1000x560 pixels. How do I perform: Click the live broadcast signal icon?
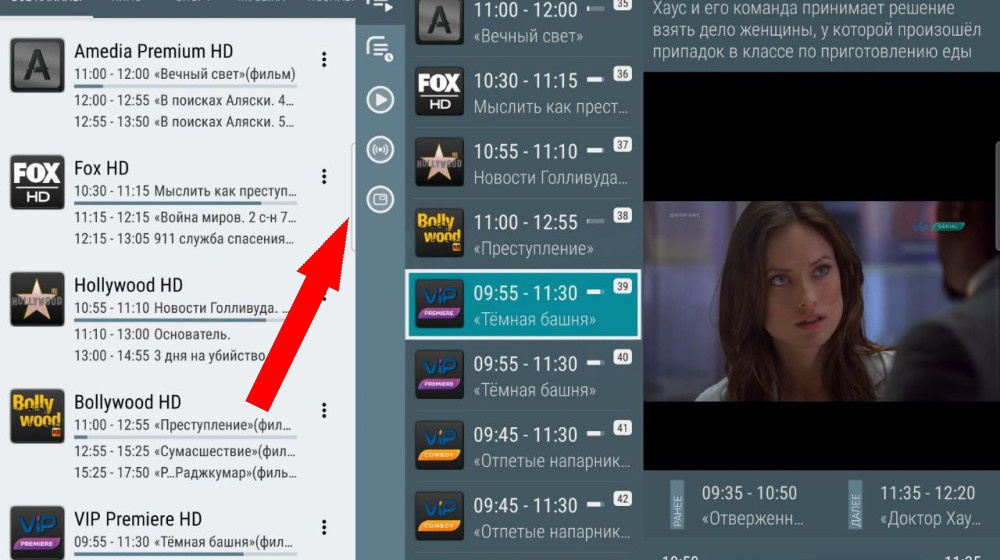pyautogui.click(x=380, y=150)
